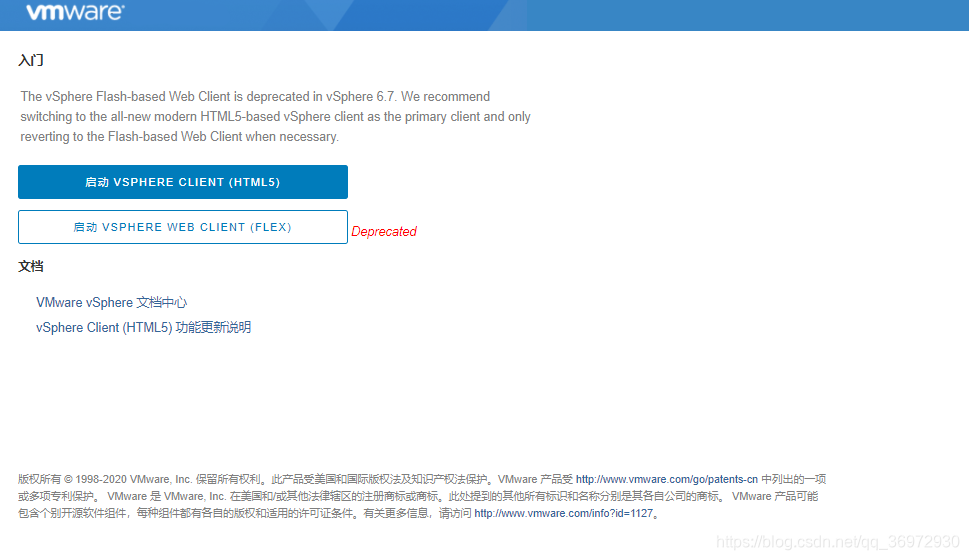Launch vSphere Web Client (FLEX) button
The image size is (969, 560).
tap(183, 227)
